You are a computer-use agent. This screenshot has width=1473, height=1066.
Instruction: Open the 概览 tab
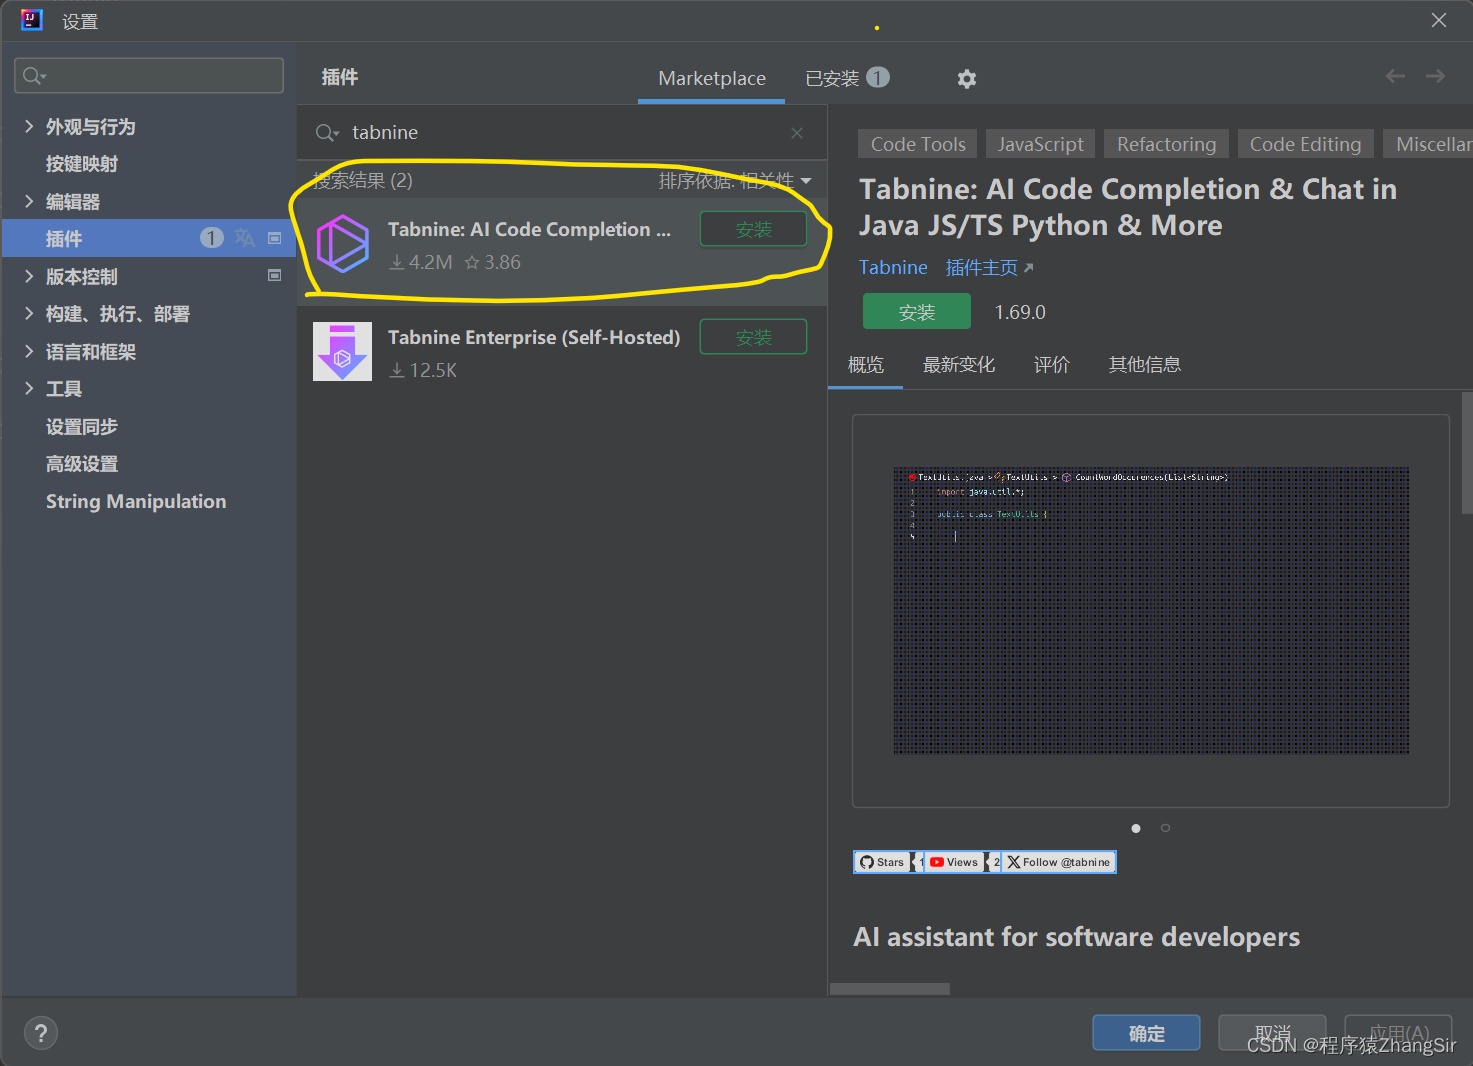click(x=866, y=365)
